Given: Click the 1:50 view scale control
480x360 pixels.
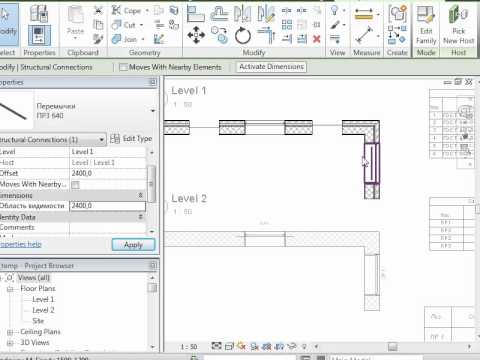Looking at the screenshot, I should [x=189, y=347].
